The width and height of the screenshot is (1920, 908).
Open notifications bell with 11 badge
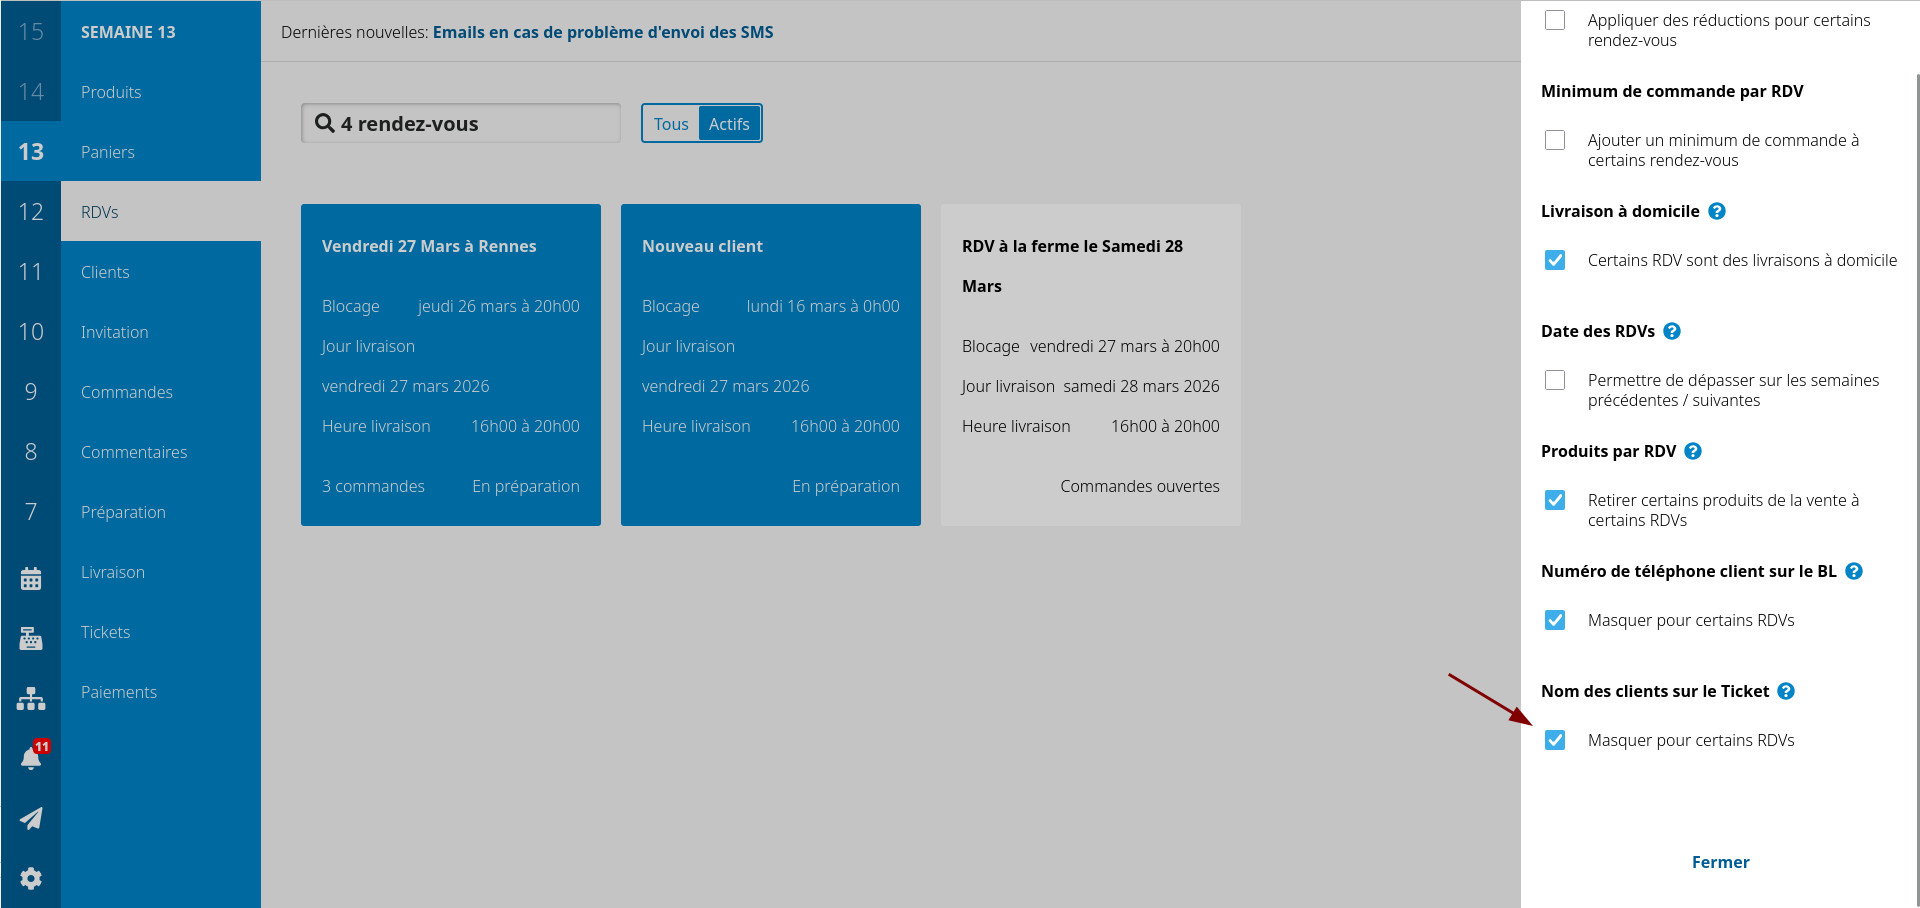coord(31,758)
